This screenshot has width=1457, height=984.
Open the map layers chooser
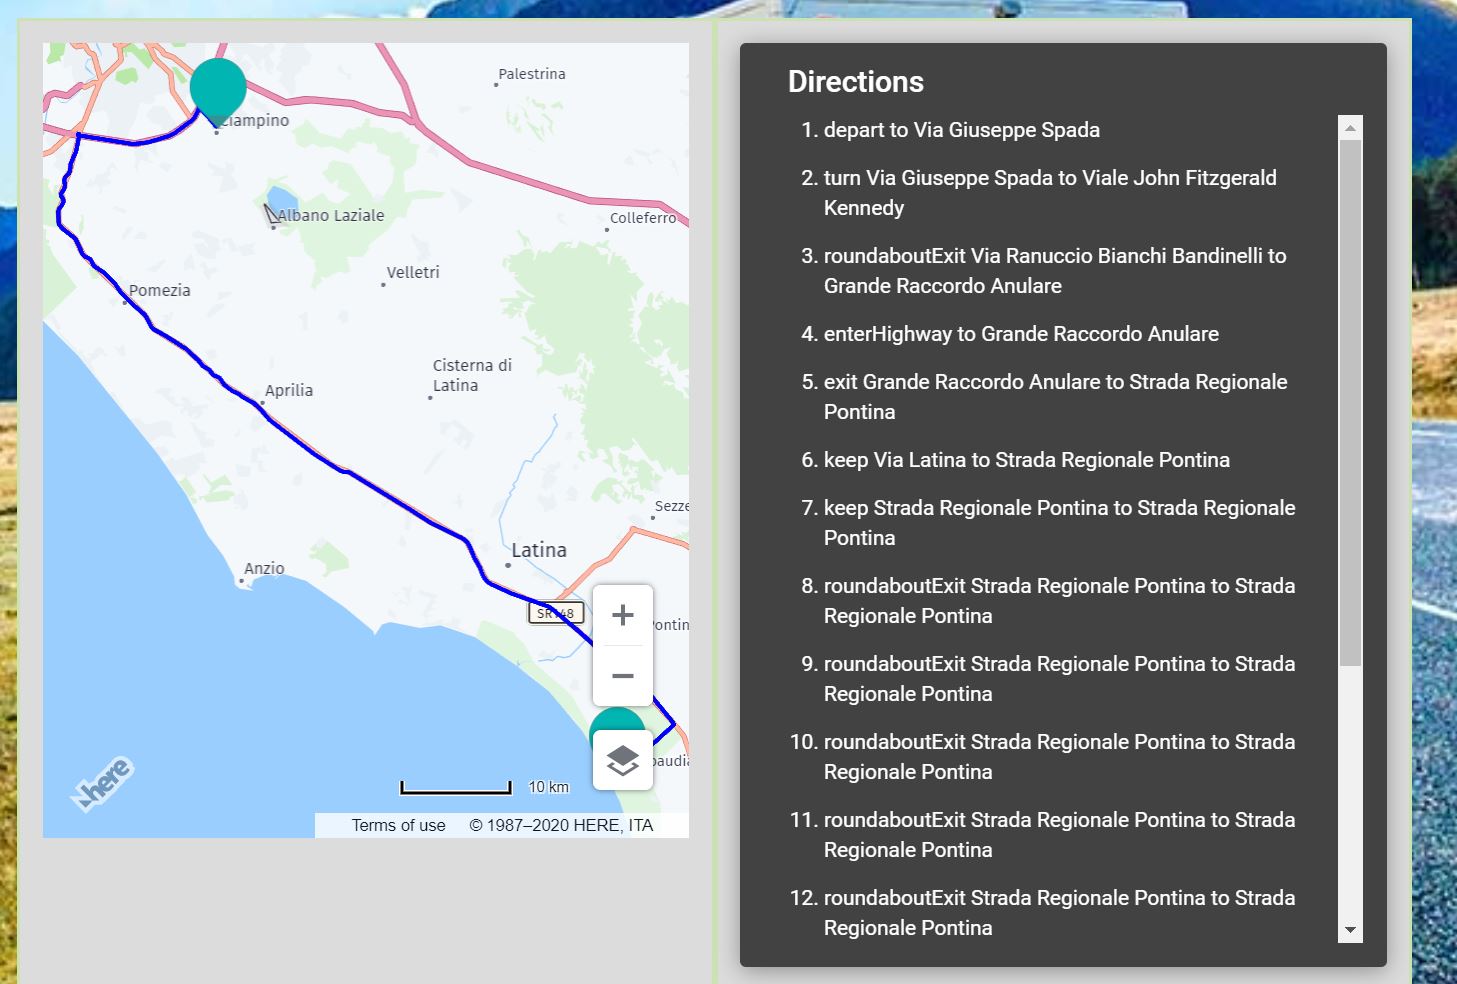click(x=622, y=760)
